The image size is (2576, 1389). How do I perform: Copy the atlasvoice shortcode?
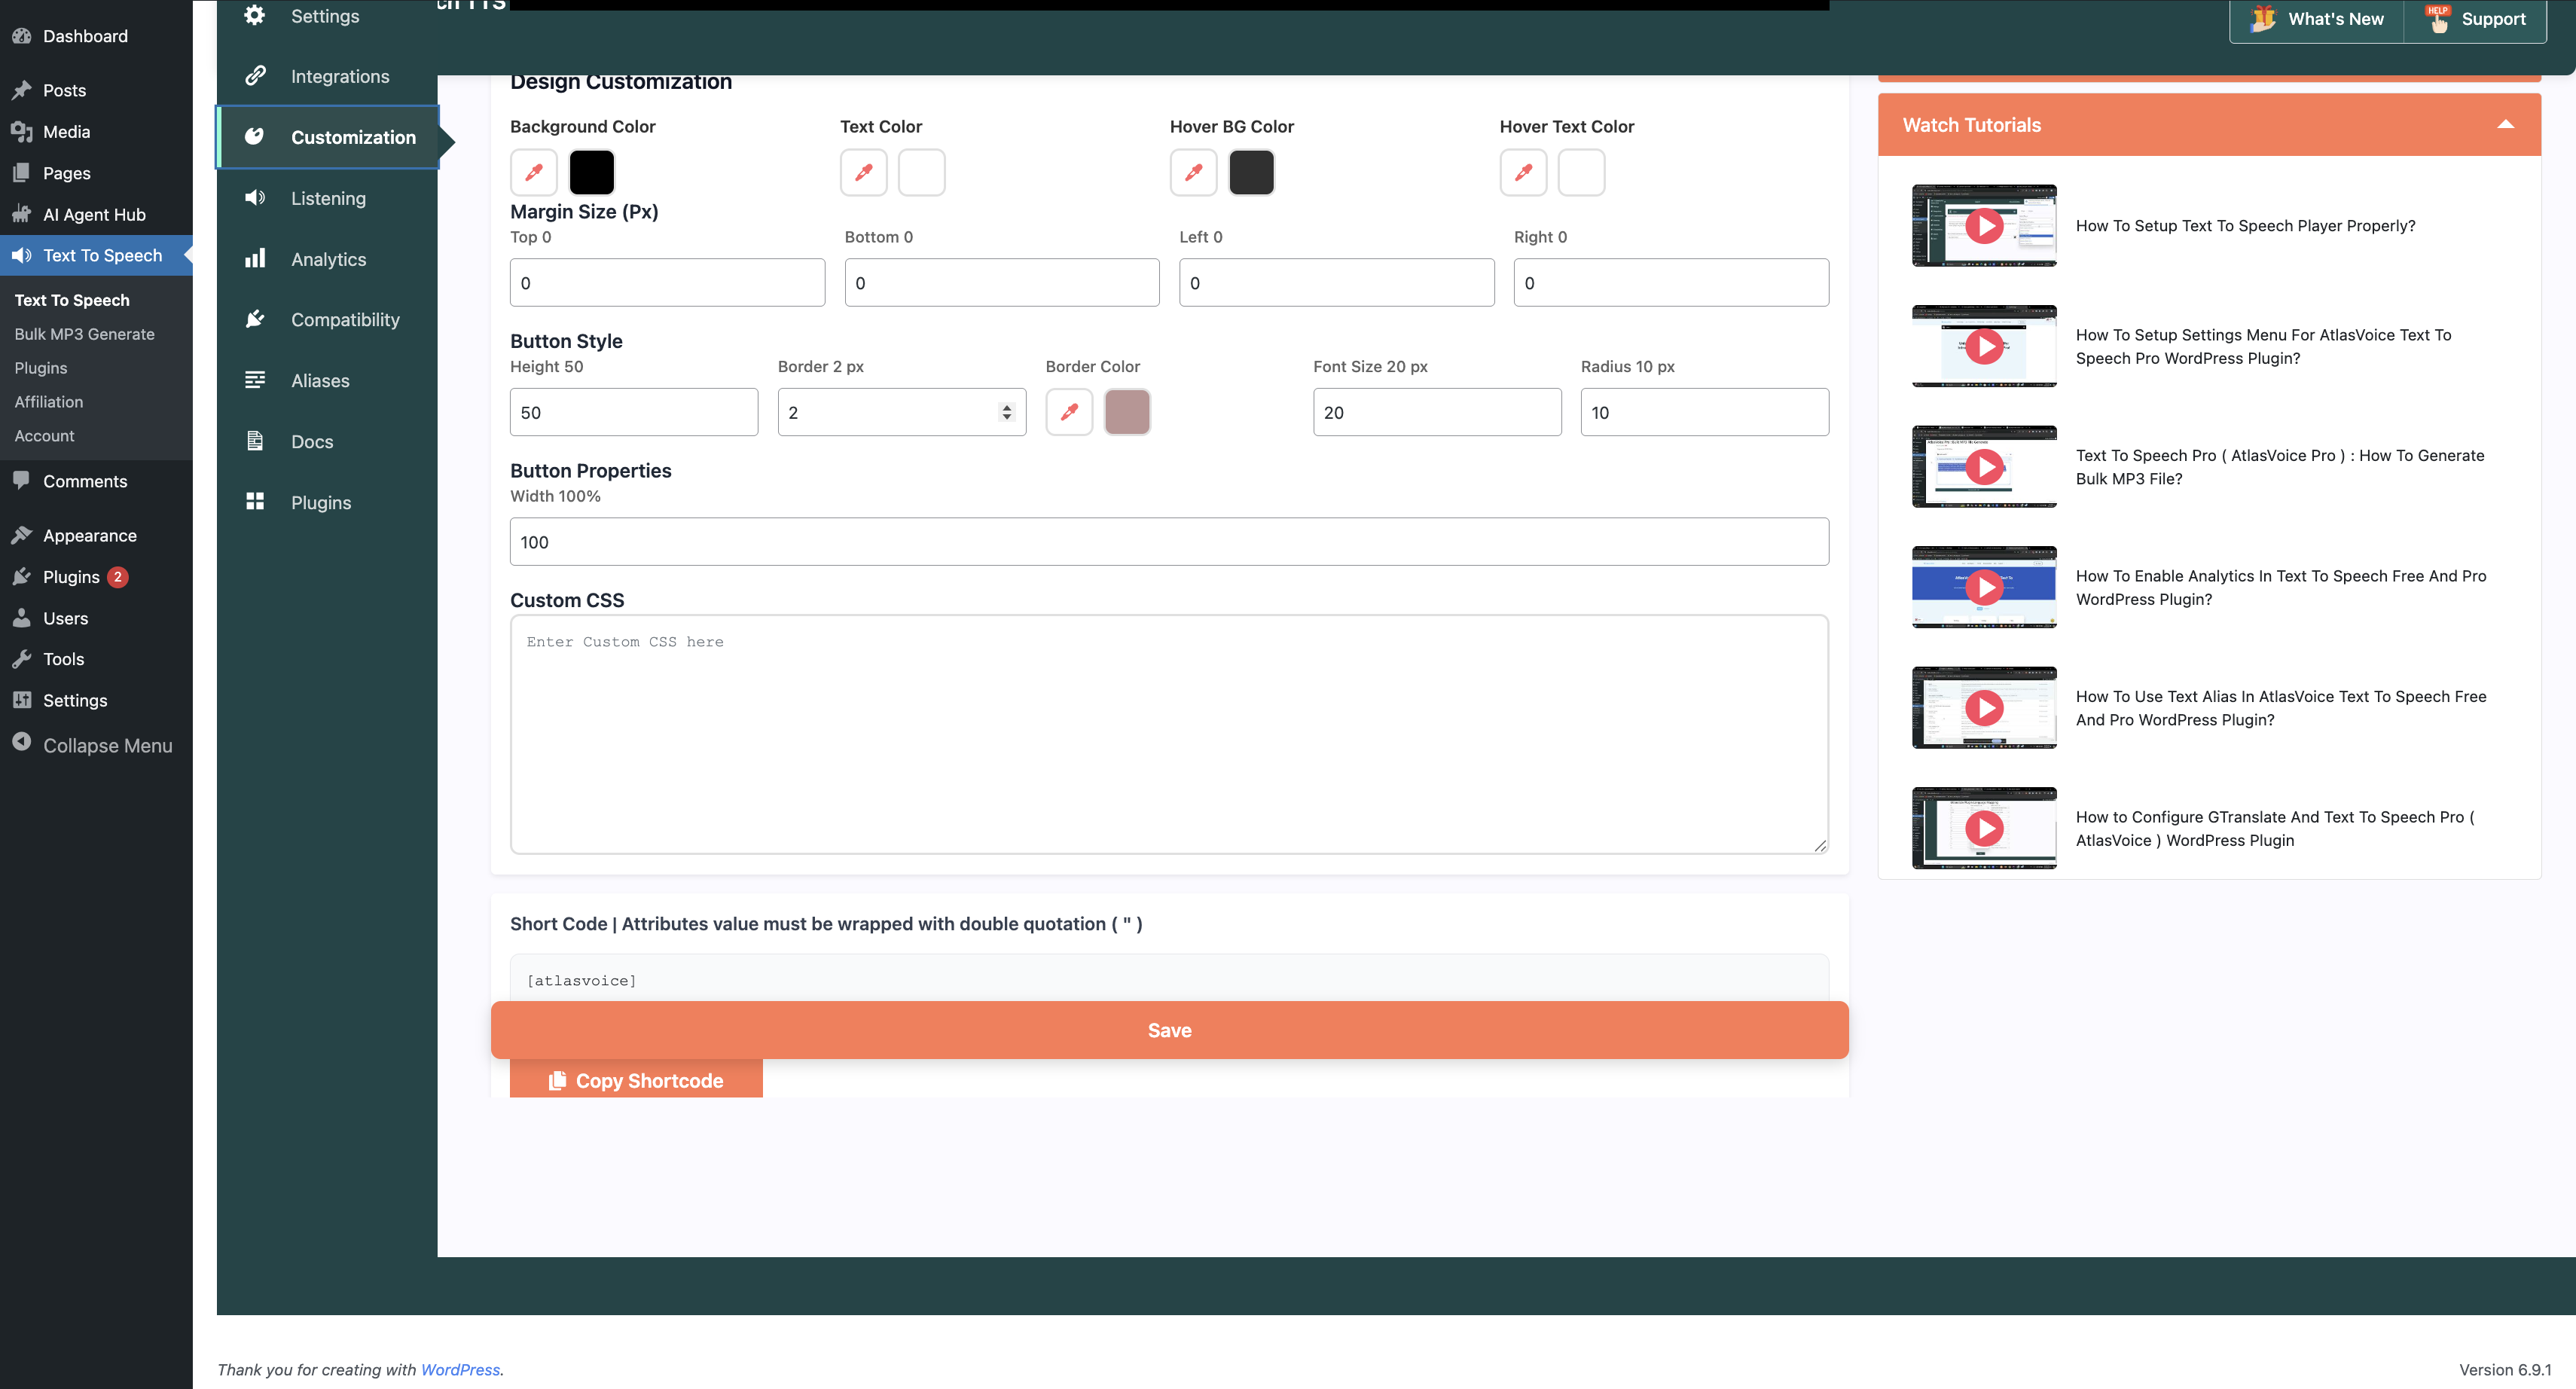coord(636,1080)
